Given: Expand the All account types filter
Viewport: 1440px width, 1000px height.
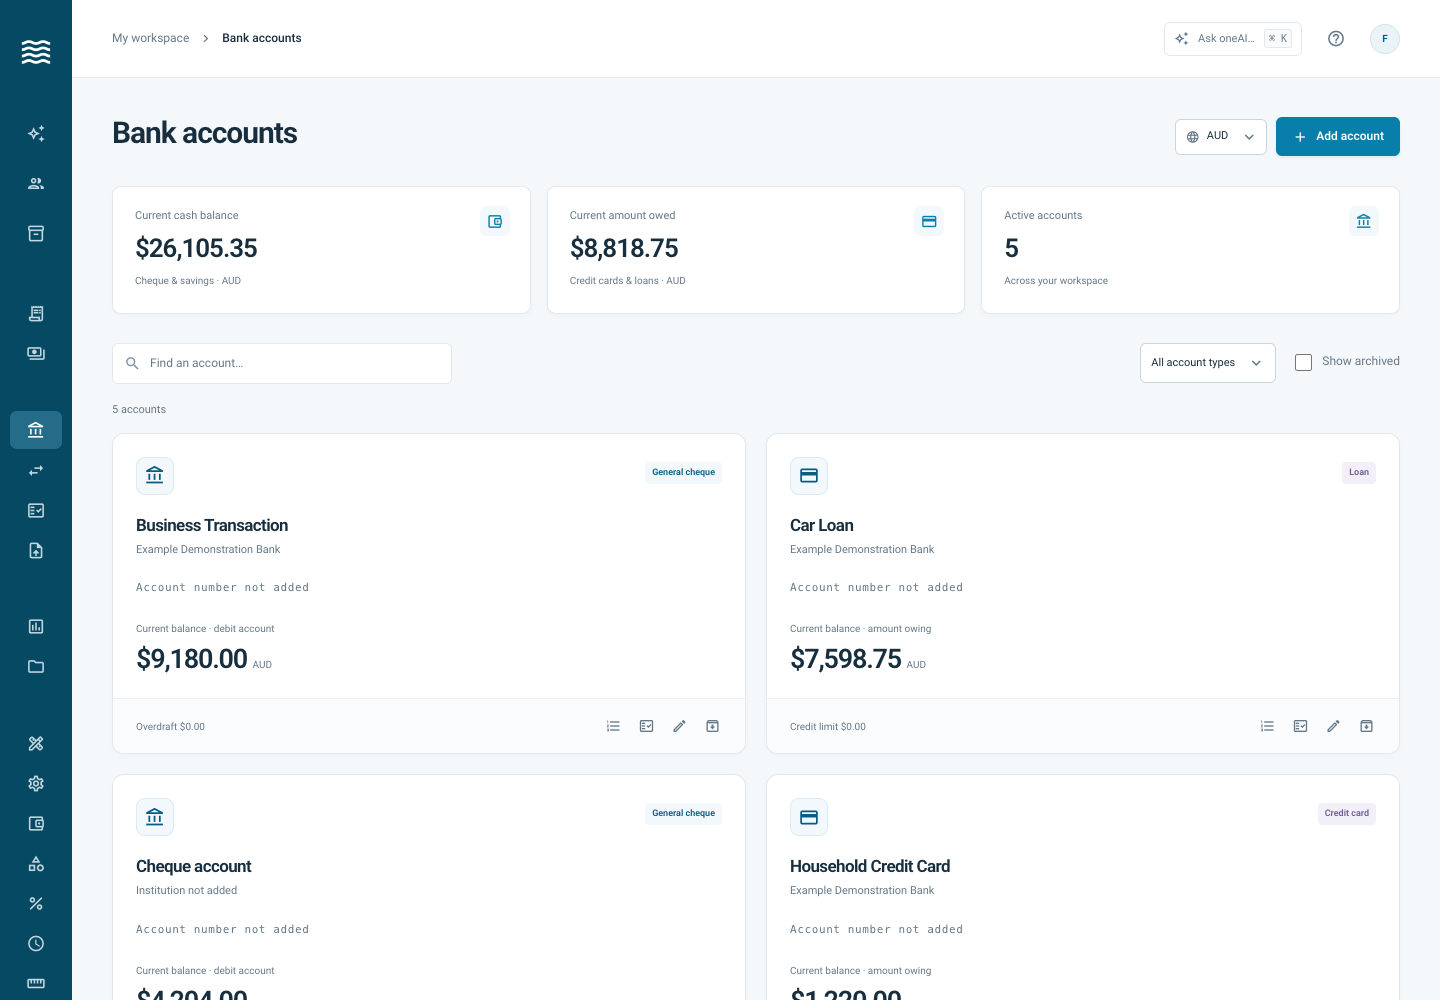Looking at the screenshot, I should click(1207, 363).
